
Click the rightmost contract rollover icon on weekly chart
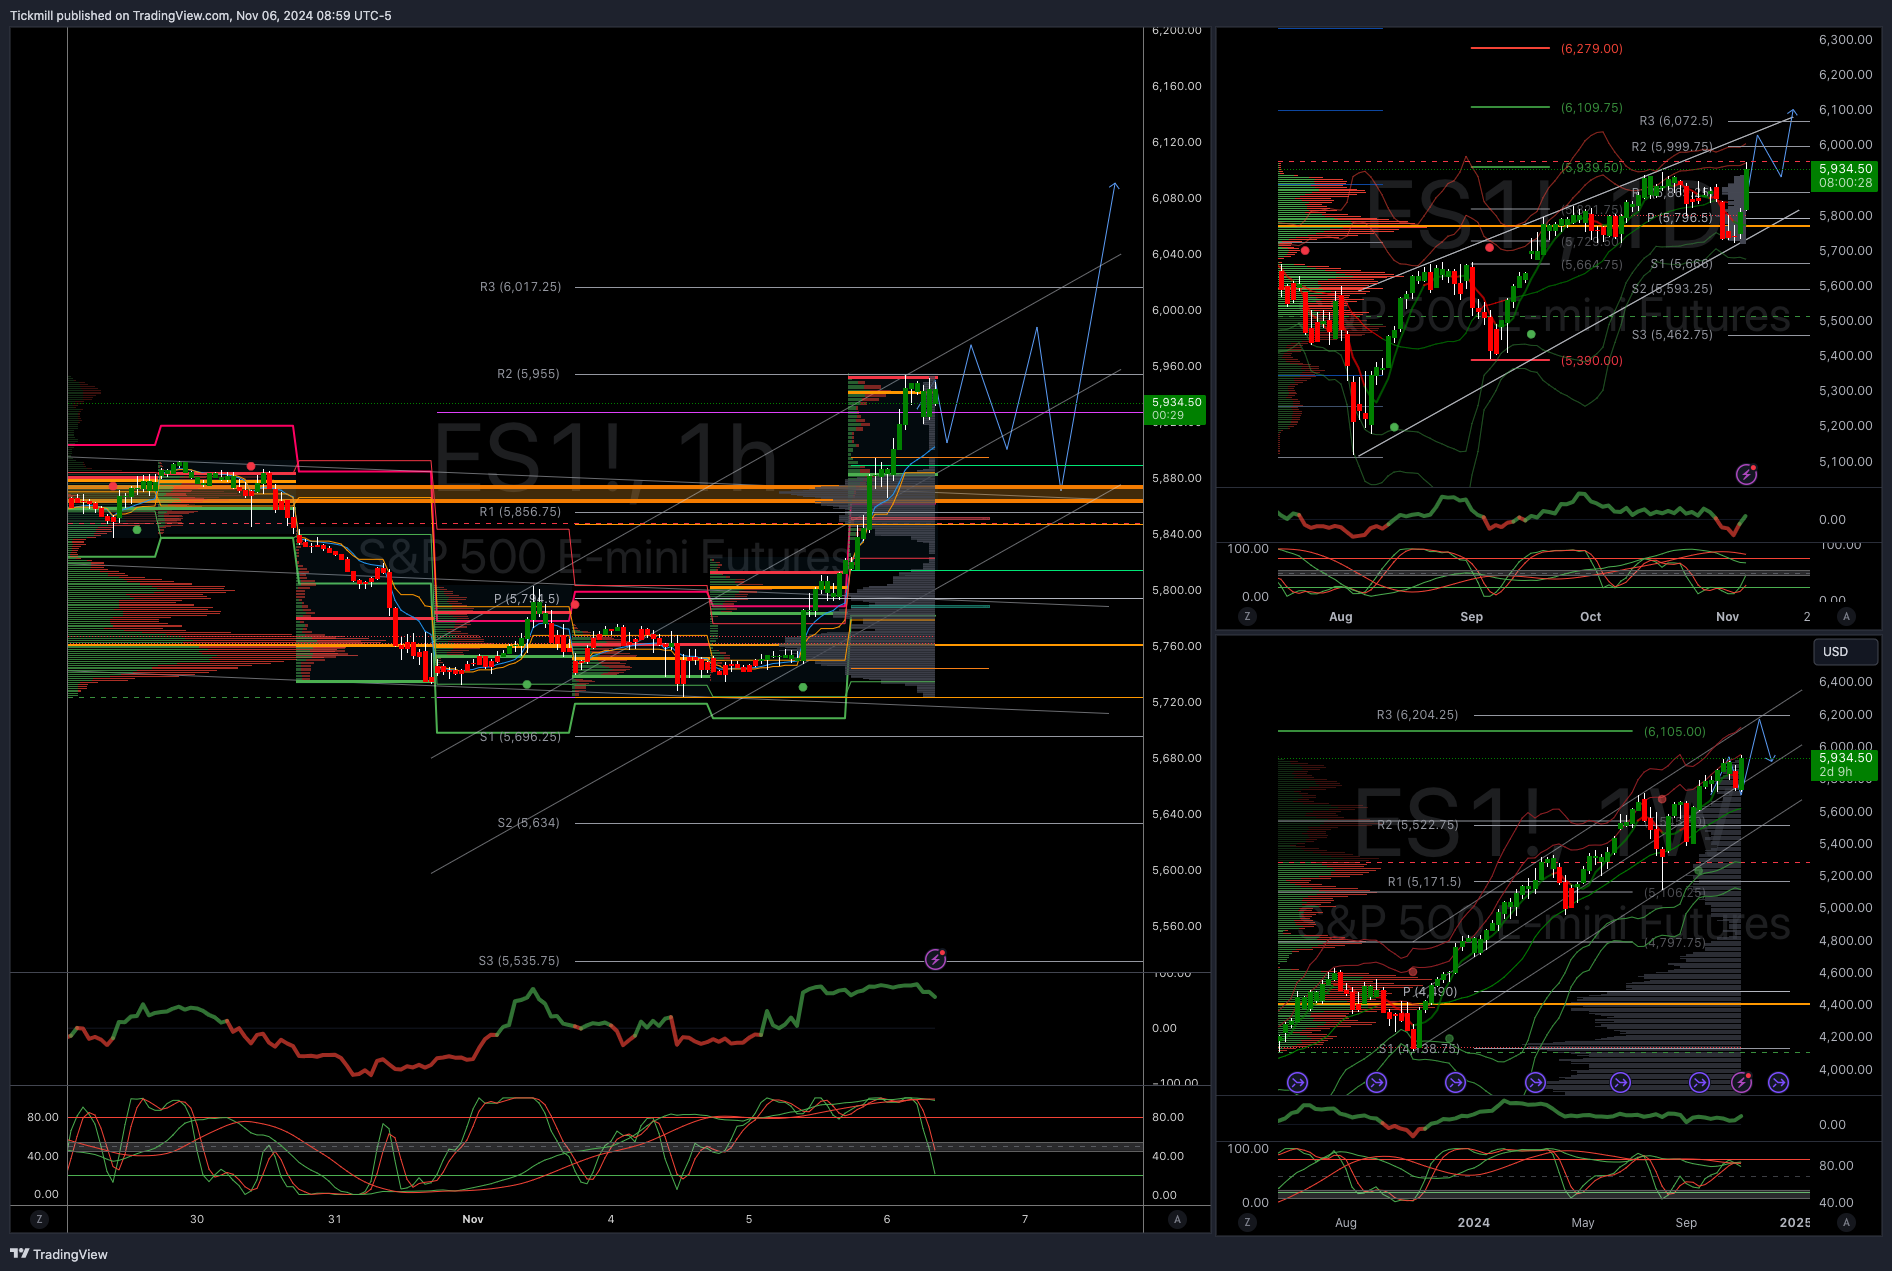tap(1778, 1082)
